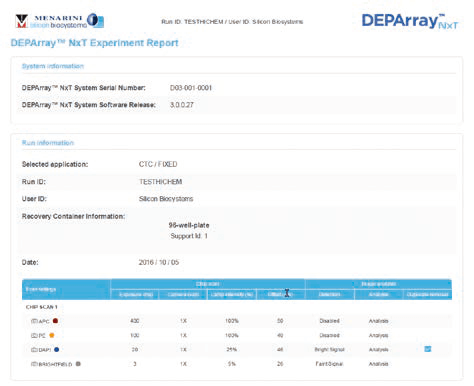Select the DEPArray NxT Experiment Report title

coord(94,43)
